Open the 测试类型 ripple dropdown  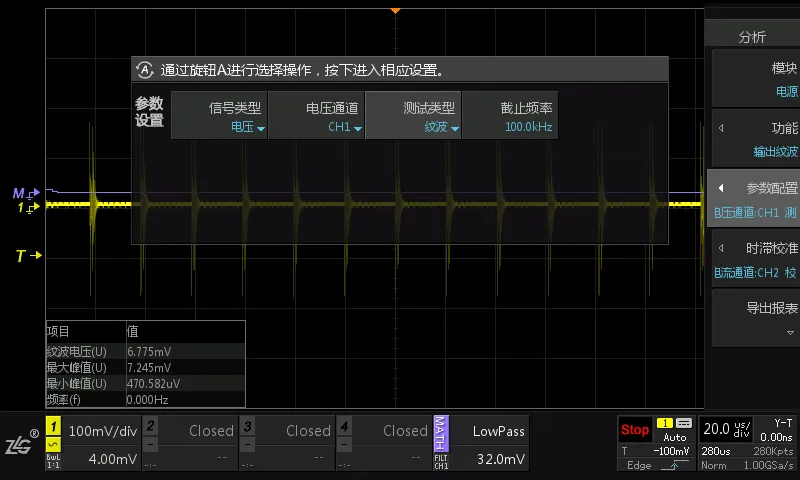coord(413,115)
